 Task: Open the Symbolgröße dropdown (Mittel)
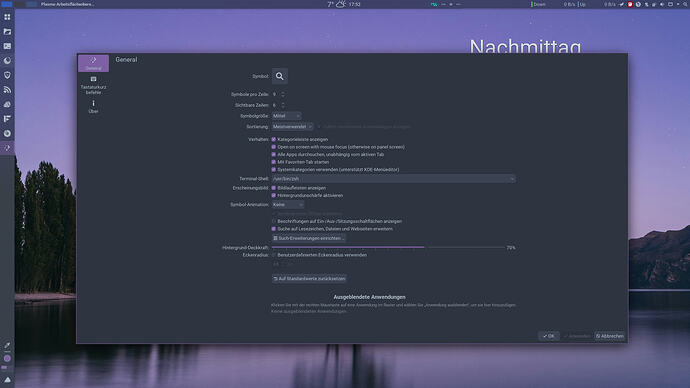pyautogui.click(x=286, y=116)
